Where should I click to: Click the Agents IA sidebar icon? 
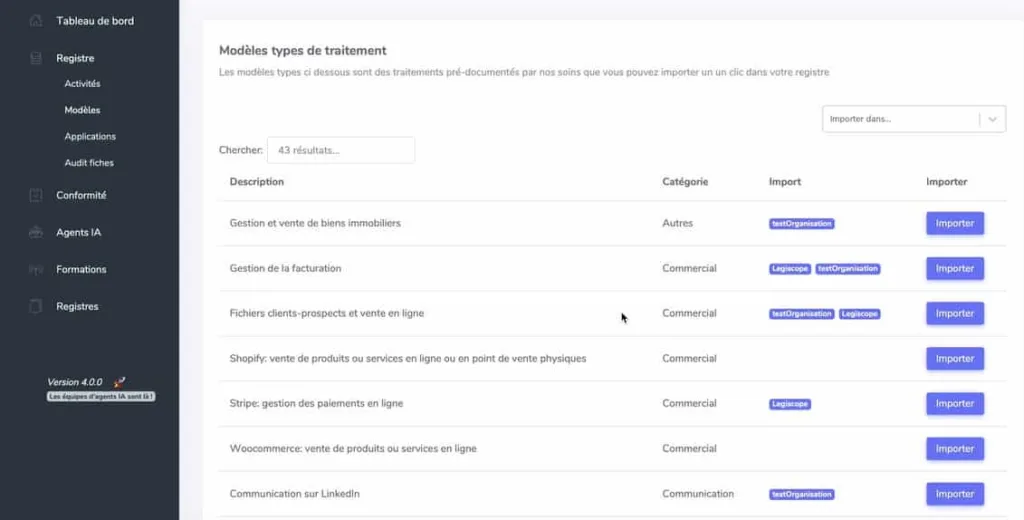37,233
